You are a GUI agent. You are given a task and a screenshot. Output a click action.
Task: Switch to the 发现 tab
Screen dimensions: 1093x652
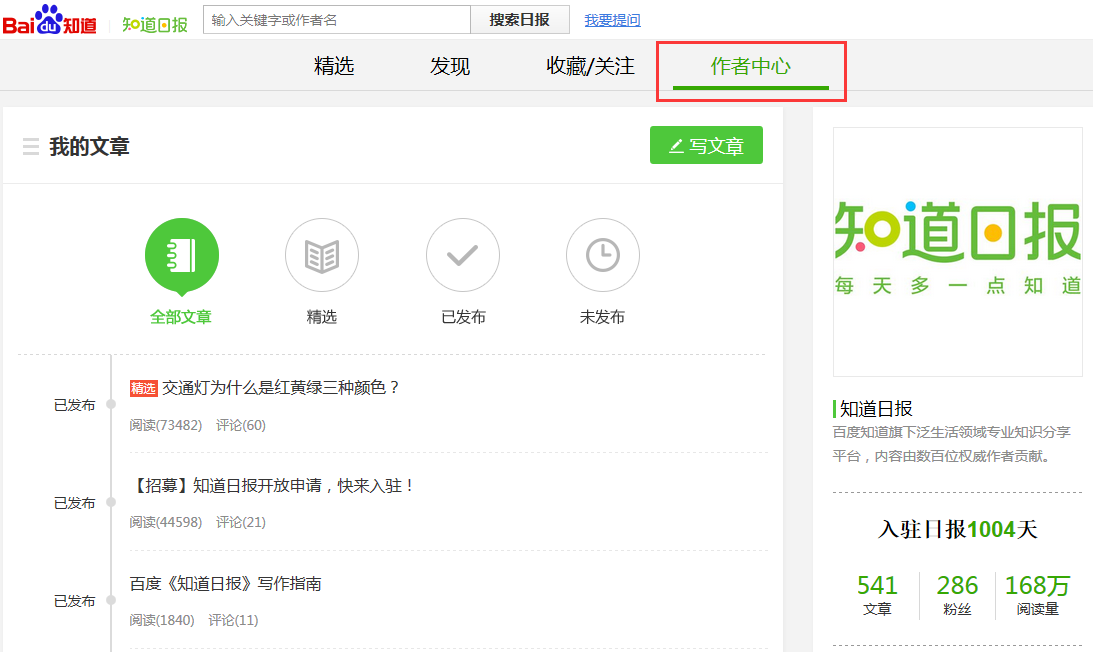[450, 66]
